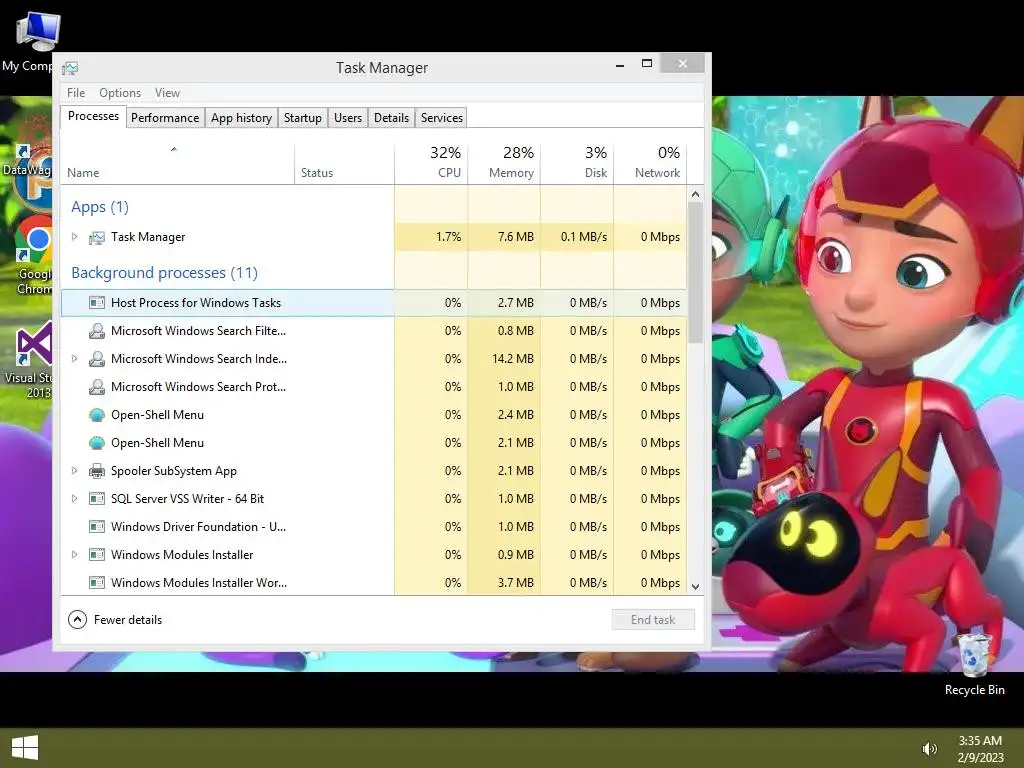This screenshot has width=1024, height=768.
Task: Click the 0.8 MB memory value
Action: click(516, 331)
